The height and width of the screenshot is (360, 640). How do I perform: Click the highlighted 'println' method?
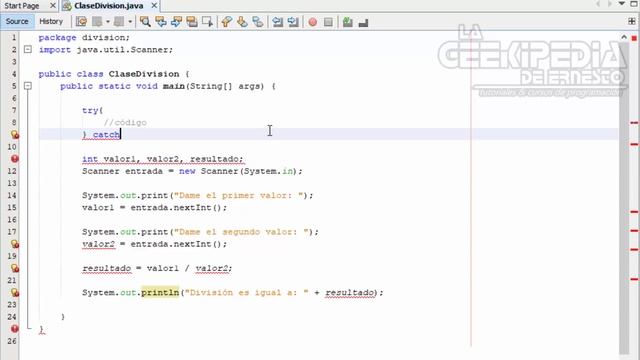pos(160,292)
